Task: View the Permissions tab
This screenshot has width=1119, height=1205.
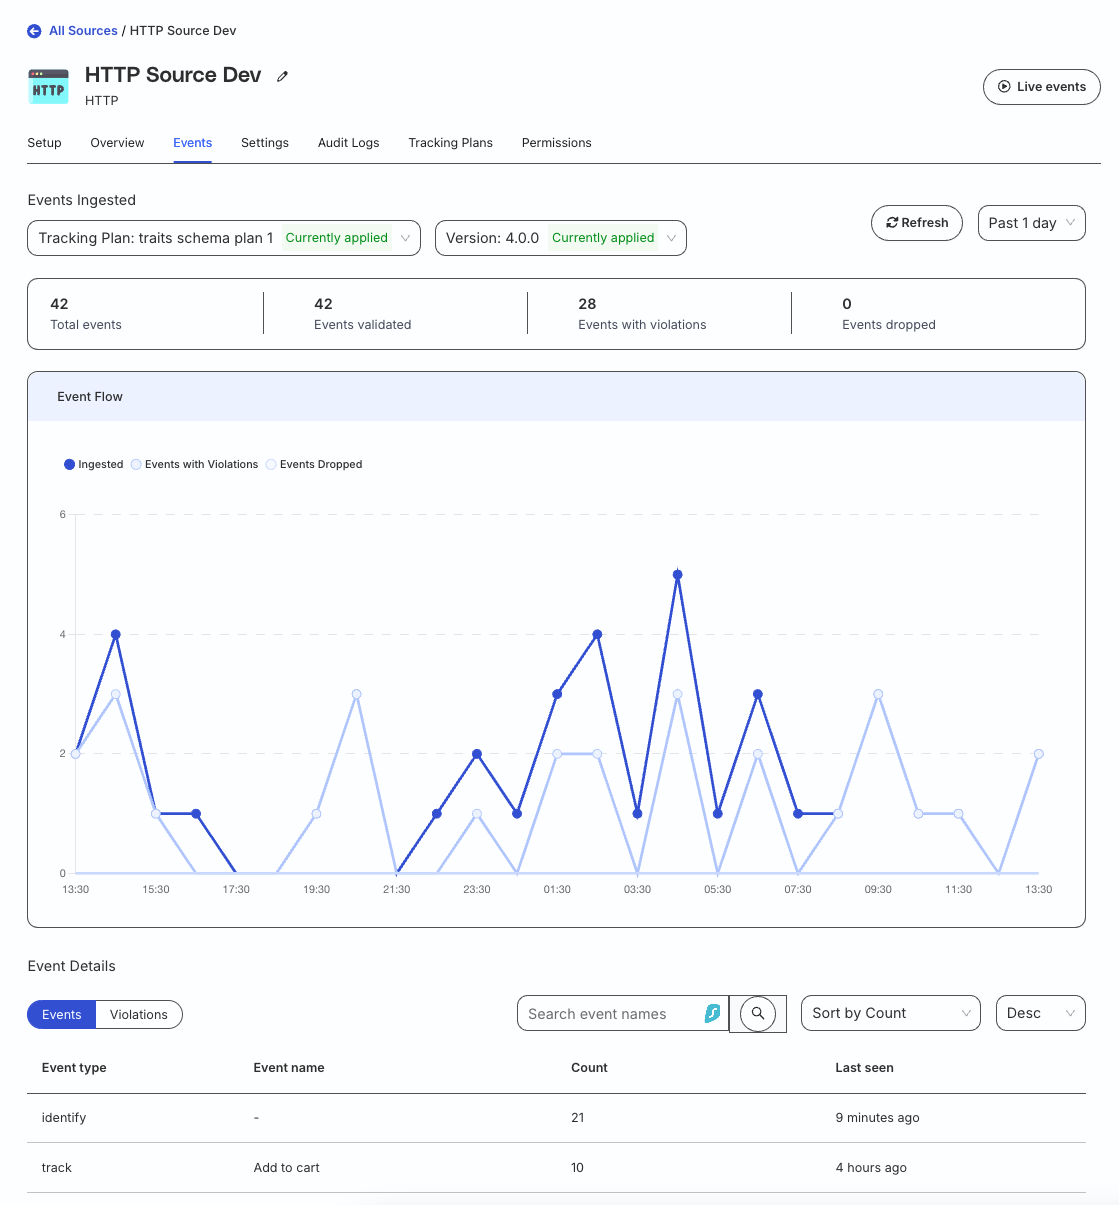Action: 557,143
